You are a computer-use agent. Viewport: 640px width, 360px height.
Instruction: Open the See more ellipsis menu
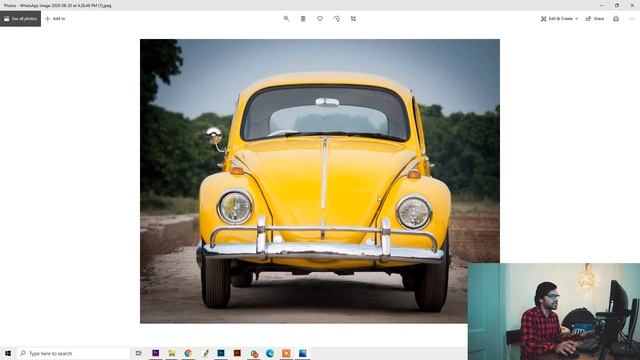(x=632, y=19)
